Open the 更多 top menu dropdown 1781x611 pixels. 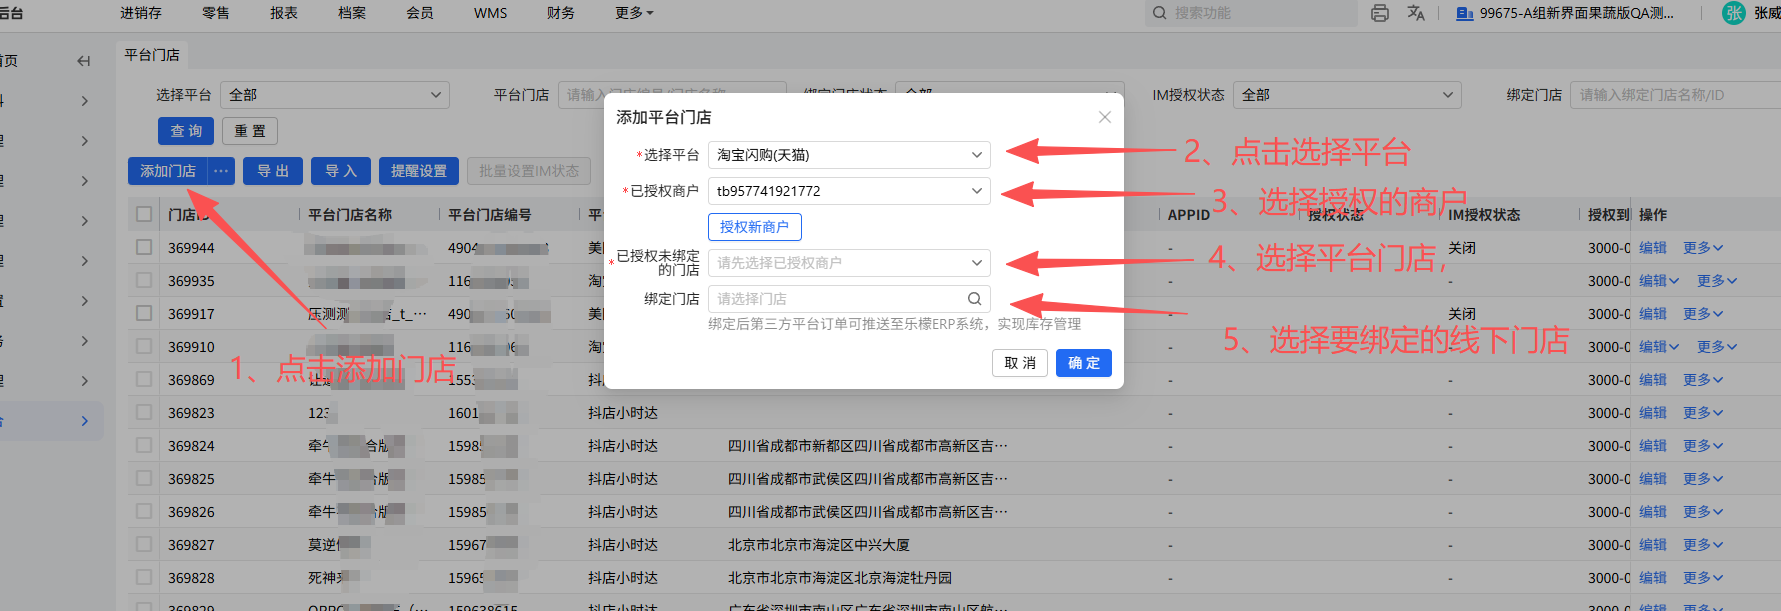point(634,13)
